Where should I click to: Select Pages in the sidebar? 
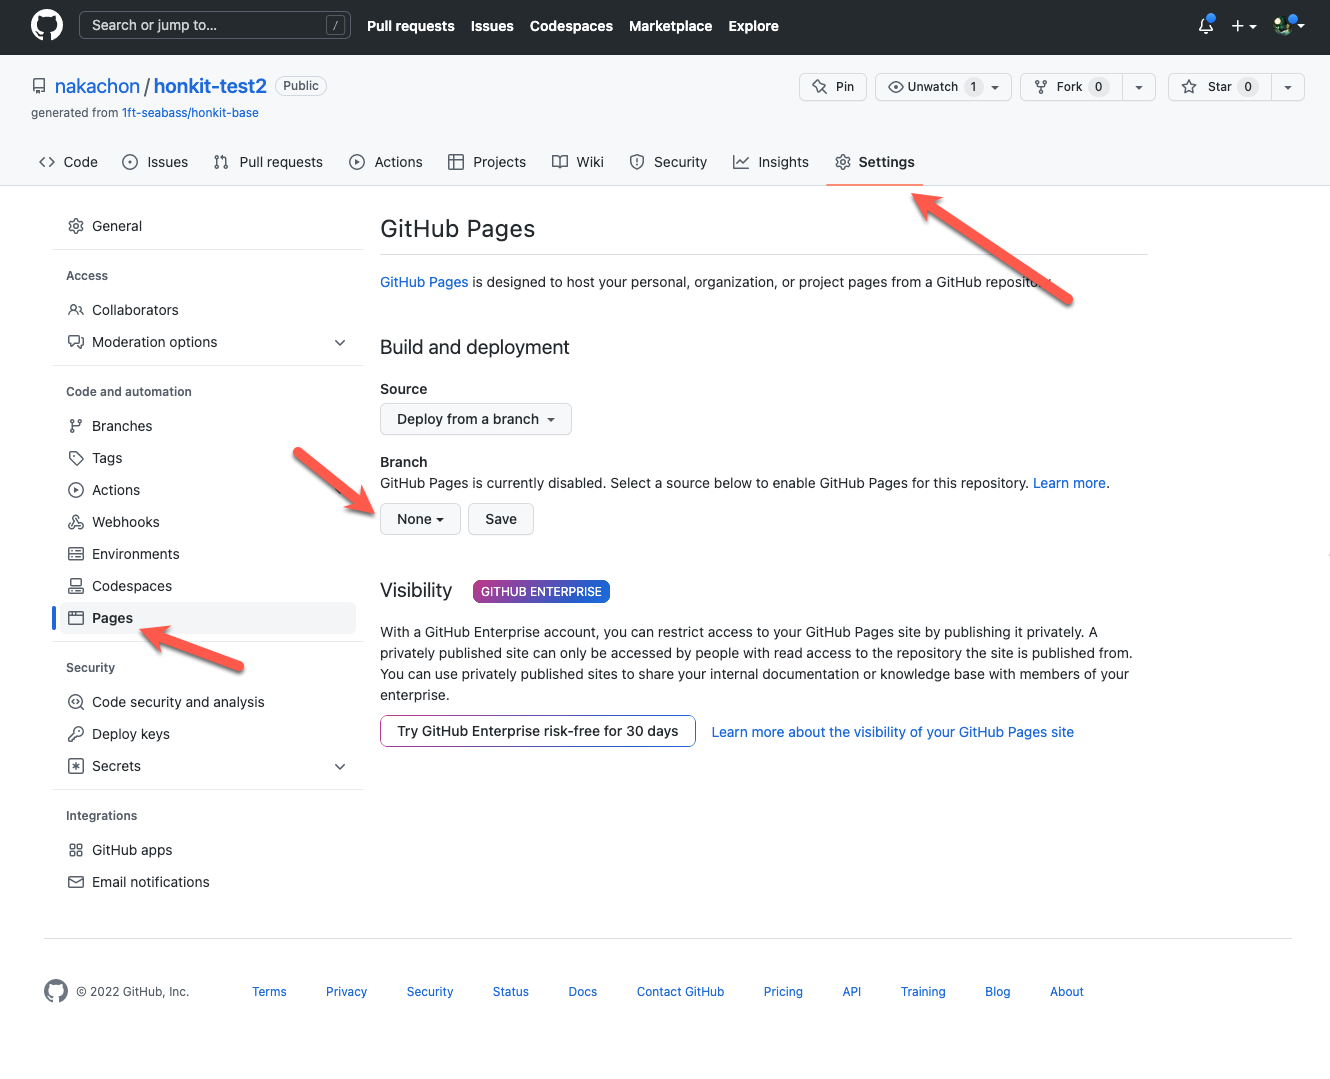click(208, 618)
